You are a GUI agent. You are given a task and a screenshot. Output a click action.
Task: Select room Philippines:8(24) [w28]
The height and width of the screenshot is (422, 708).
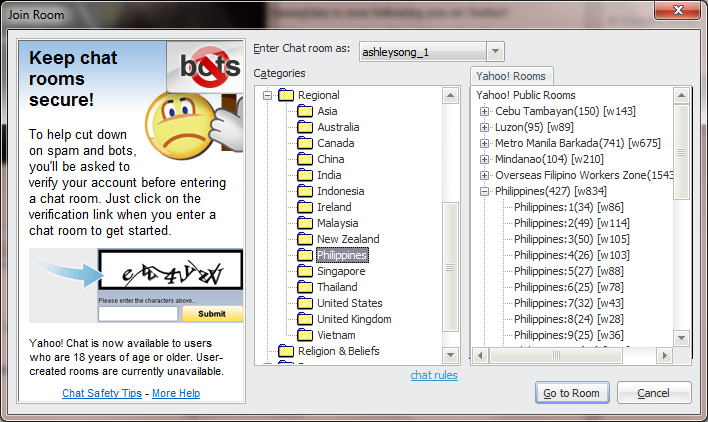pyautogui.click(x=569, y=320)
